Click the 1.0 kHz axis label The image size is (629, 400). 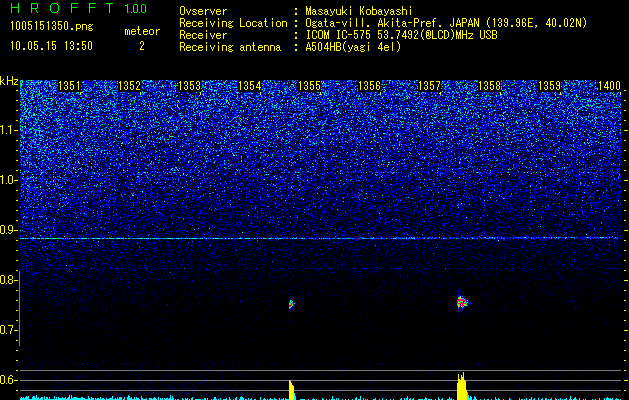[8, 180]
